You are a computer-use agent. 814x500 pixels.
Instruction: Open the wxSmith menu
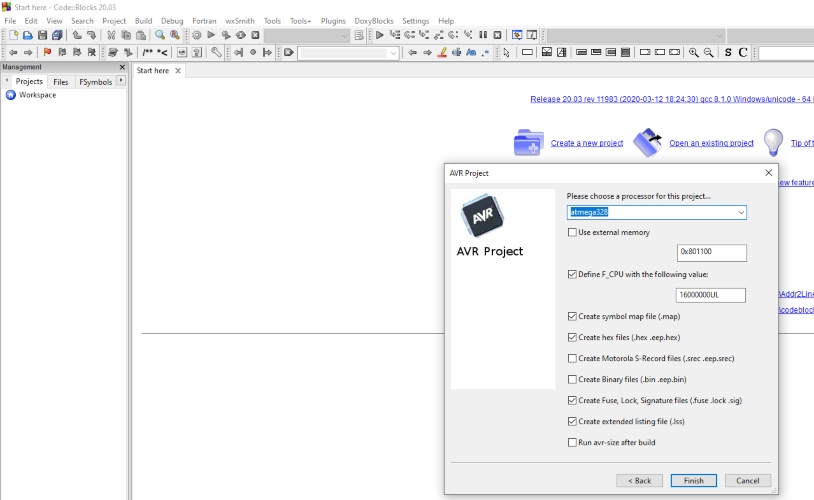pos(240,21)
